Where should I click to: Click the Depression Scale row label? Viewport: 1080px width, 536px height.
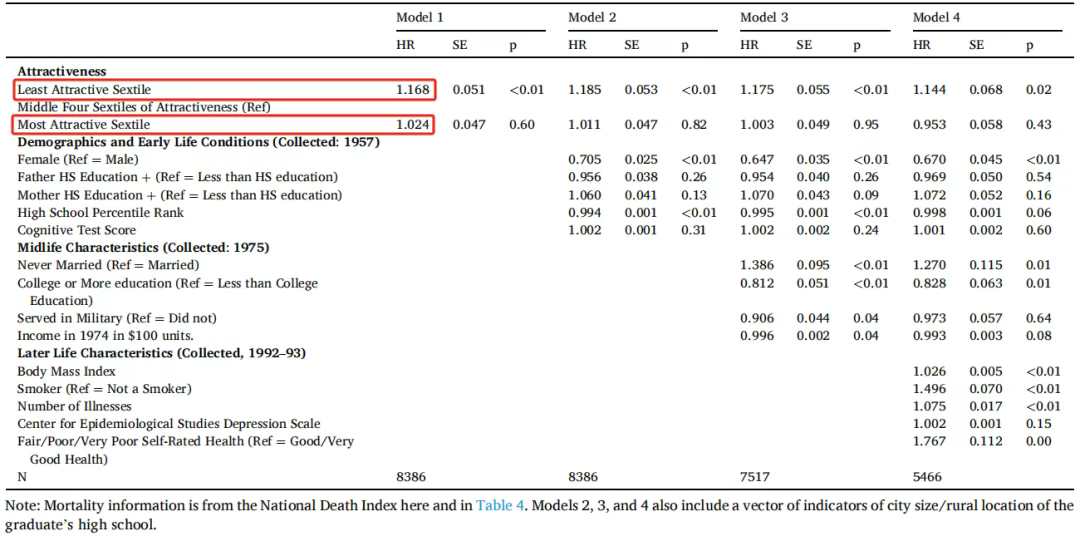pos(169,424)
